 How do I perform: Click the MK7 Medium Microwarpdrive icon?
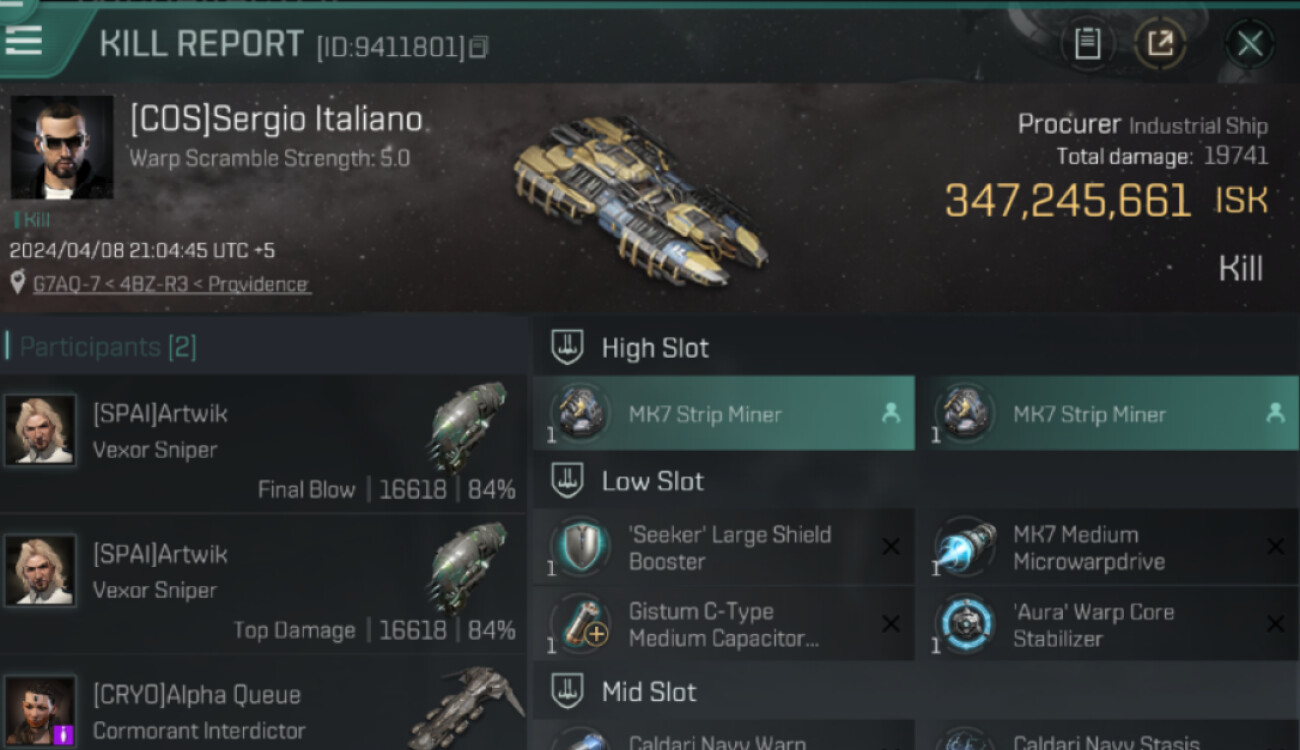[x=965, y=546]
